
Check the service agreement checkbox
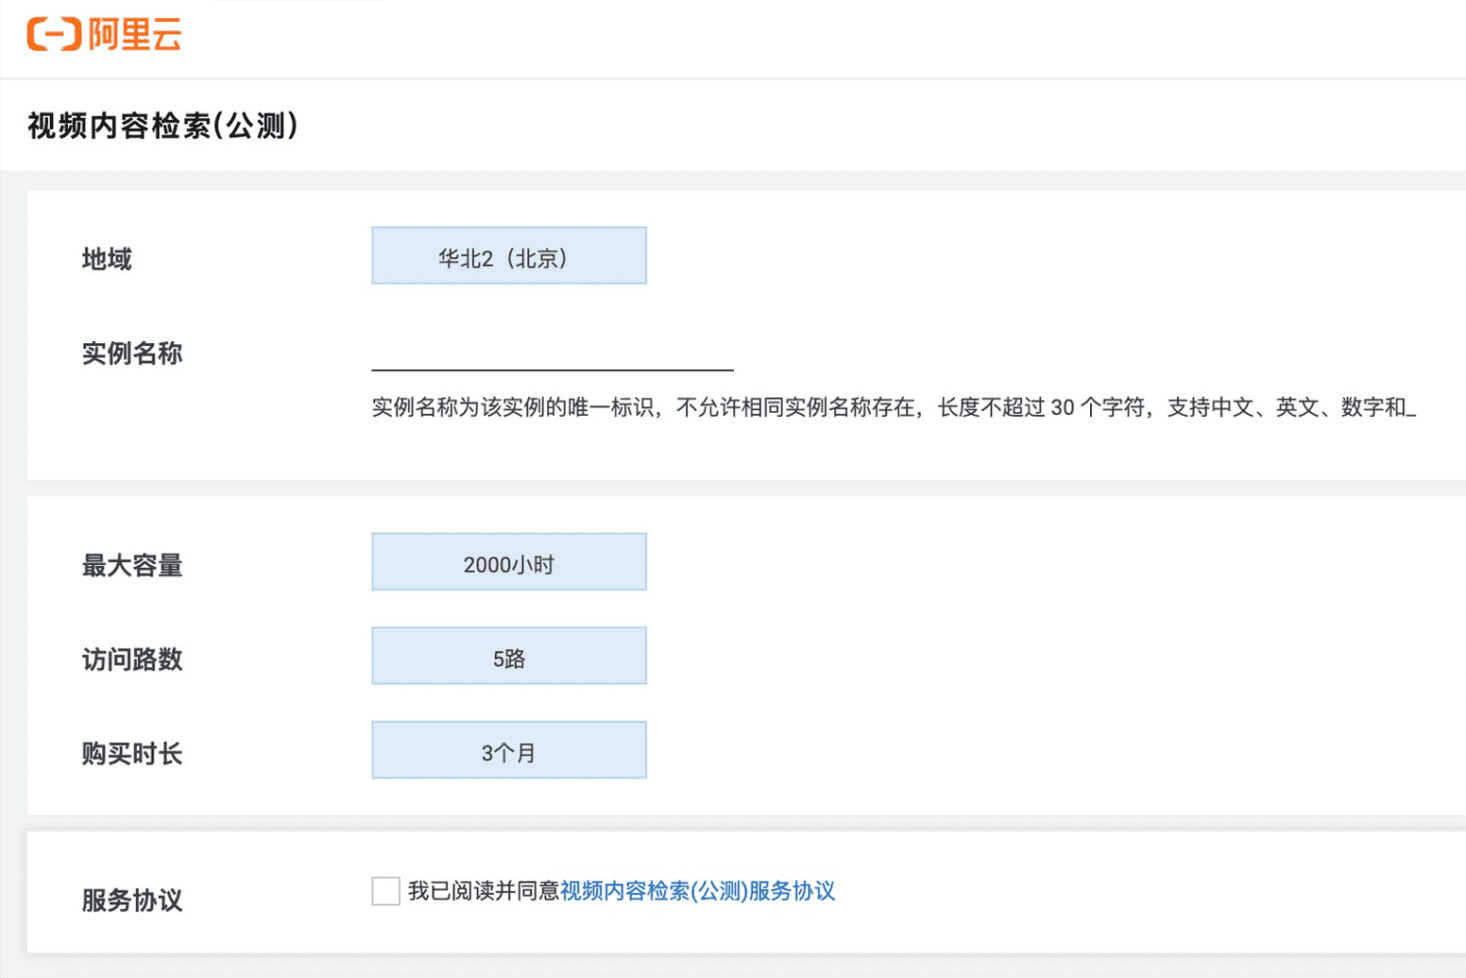coord(386,891)
